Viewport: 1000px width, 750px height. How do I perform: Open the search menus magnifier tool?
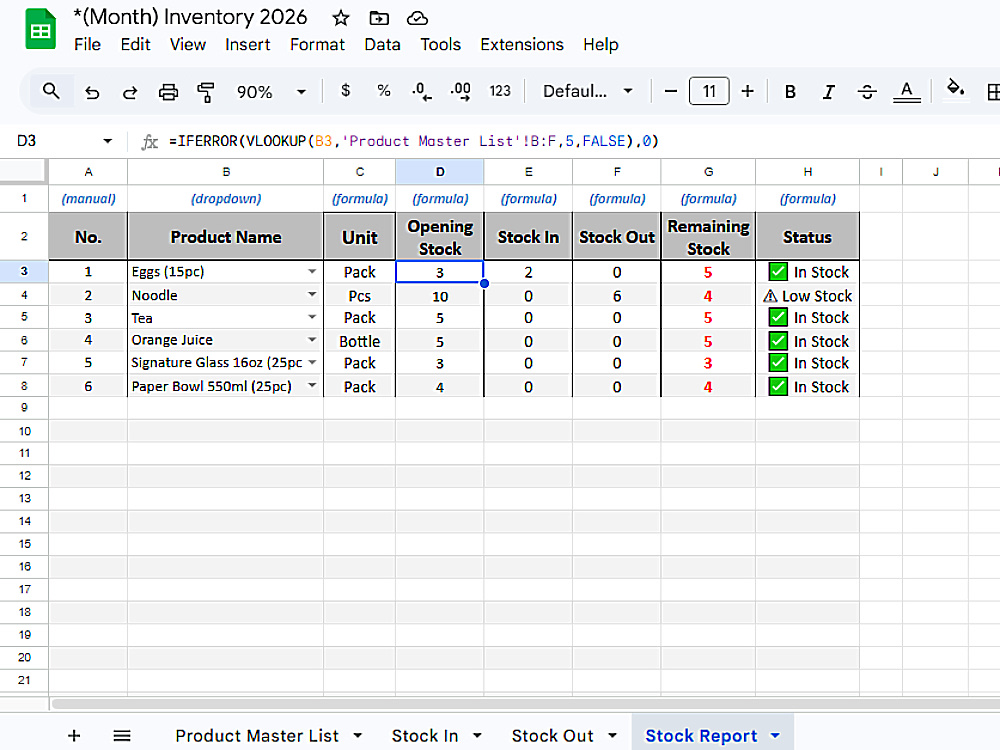[51, 91]
